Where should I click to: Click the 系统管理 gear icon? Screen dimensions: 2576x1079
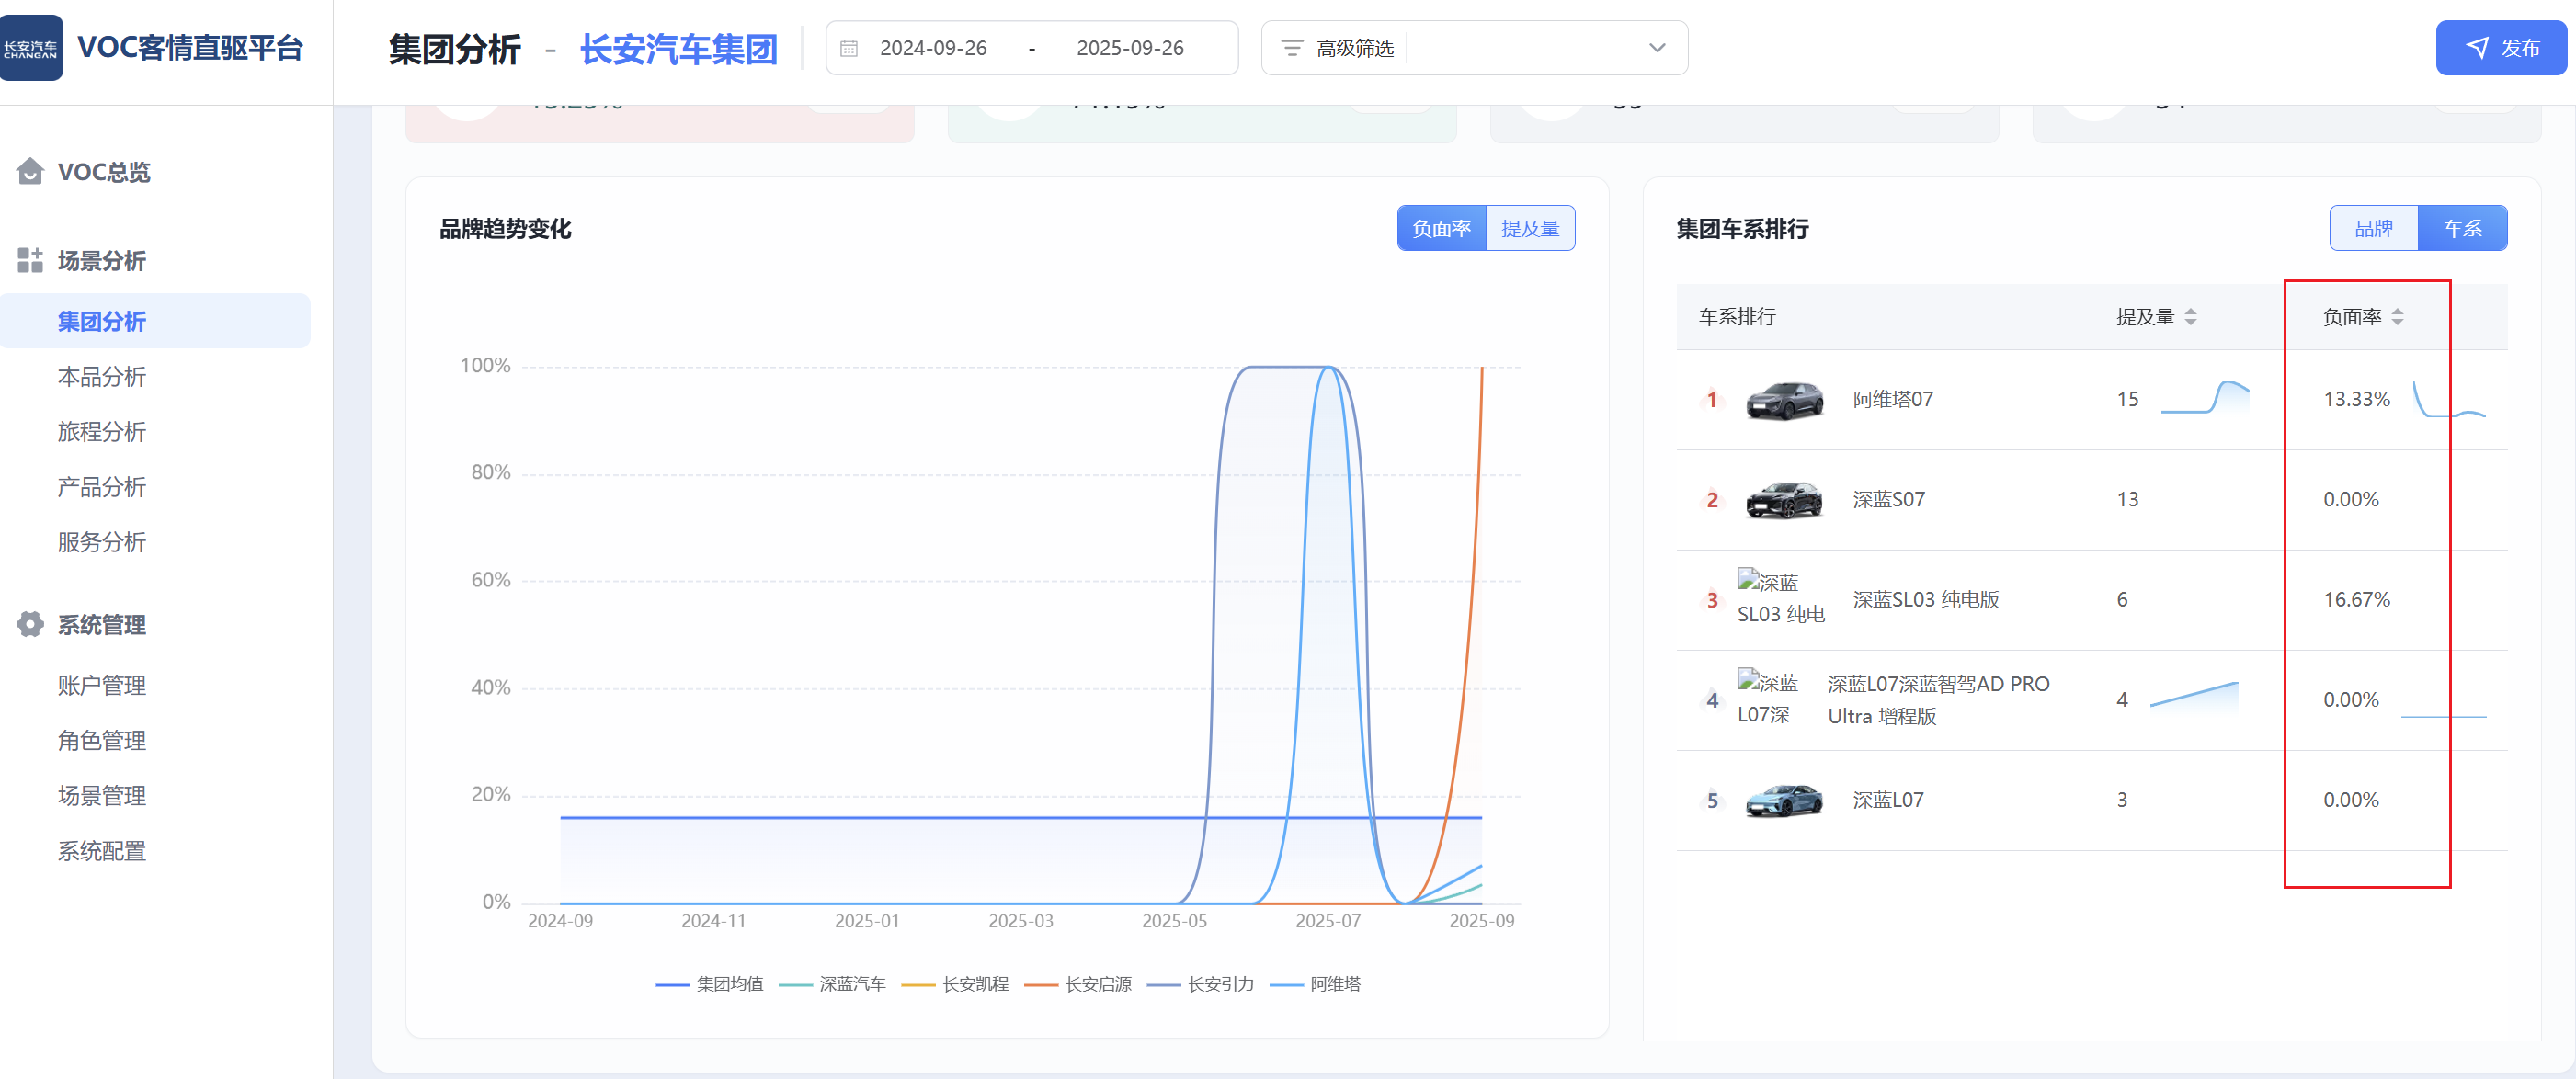(30, 624)
